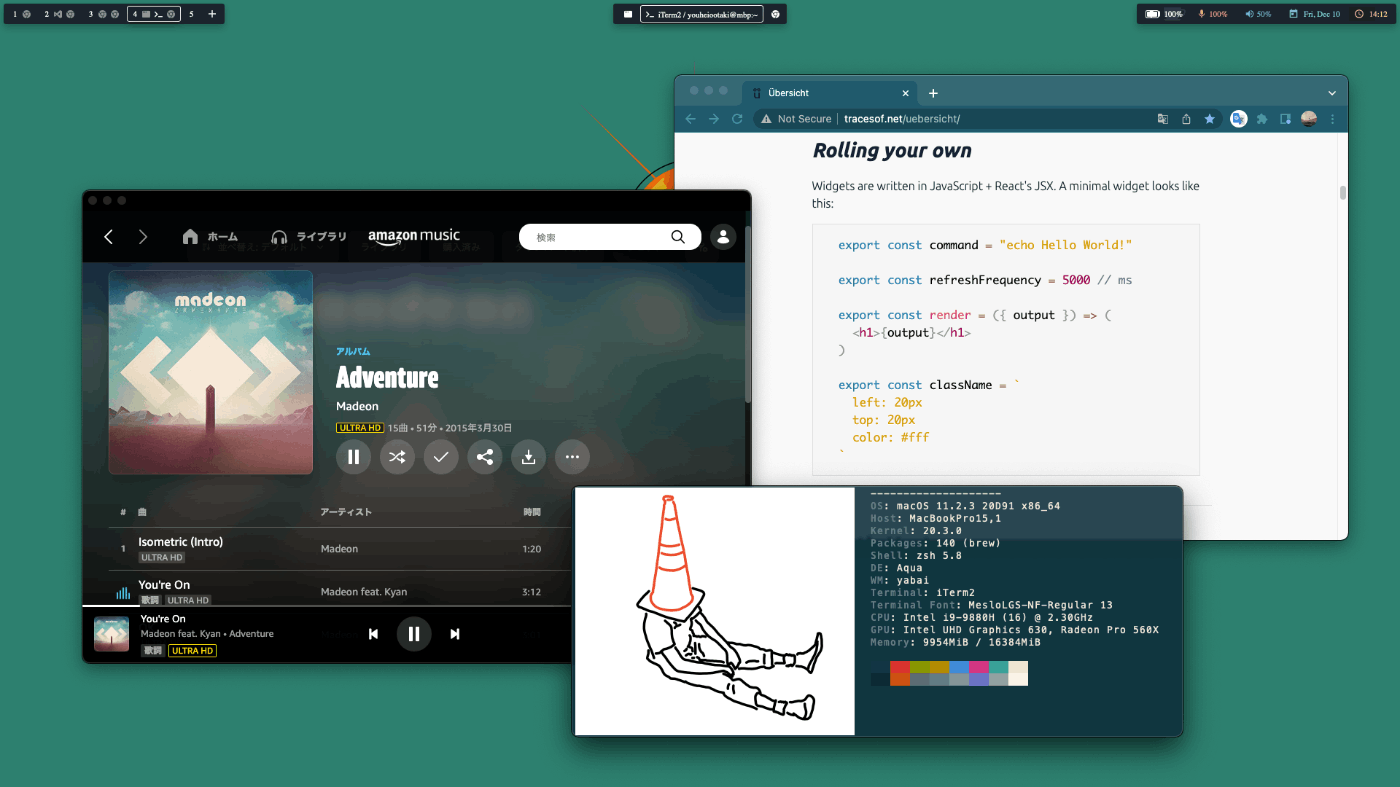
Task: Select track Isometric (Intro)
Action: pos(181,541)
